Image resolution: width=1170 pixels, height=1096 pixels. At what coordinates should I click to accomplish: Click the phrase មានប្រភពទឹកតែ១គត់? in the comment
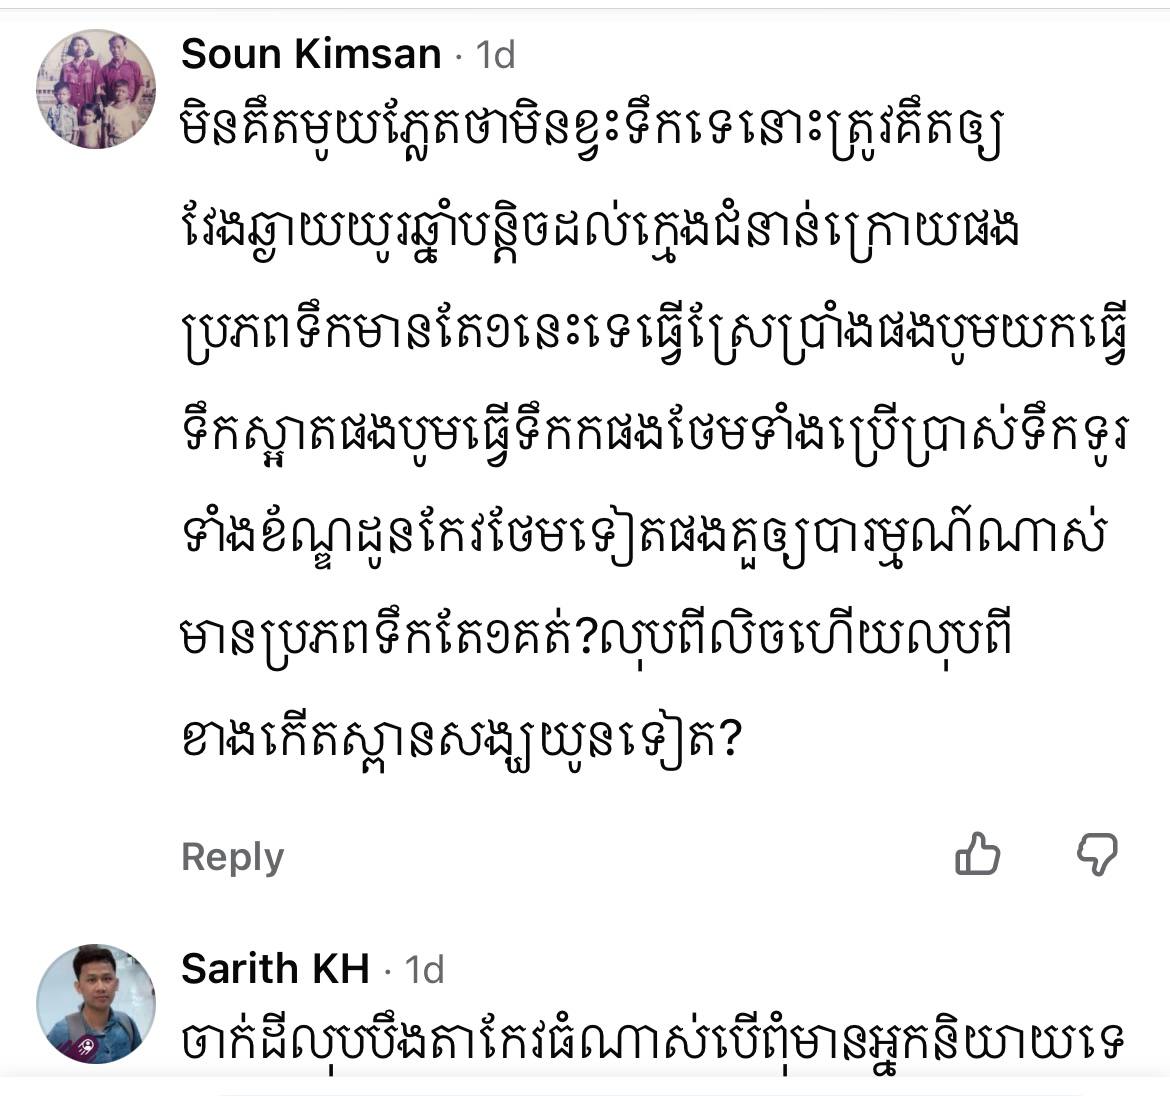pyautogui.click(x=392, y=640)
